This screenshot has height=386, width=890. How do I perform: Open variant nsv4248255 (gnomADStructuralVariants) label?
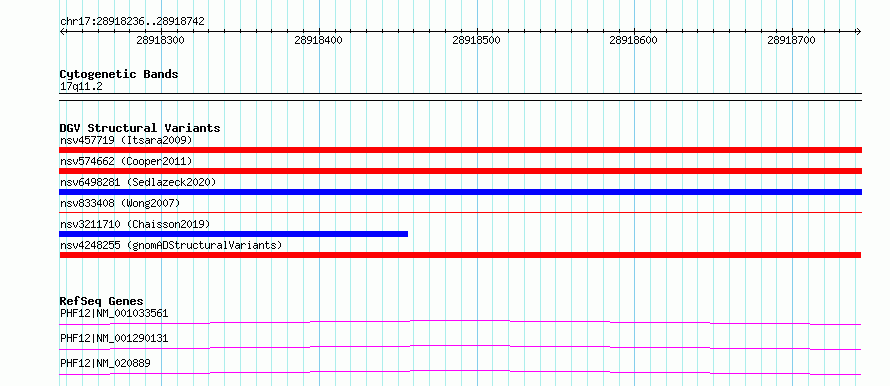coord(171,245)
